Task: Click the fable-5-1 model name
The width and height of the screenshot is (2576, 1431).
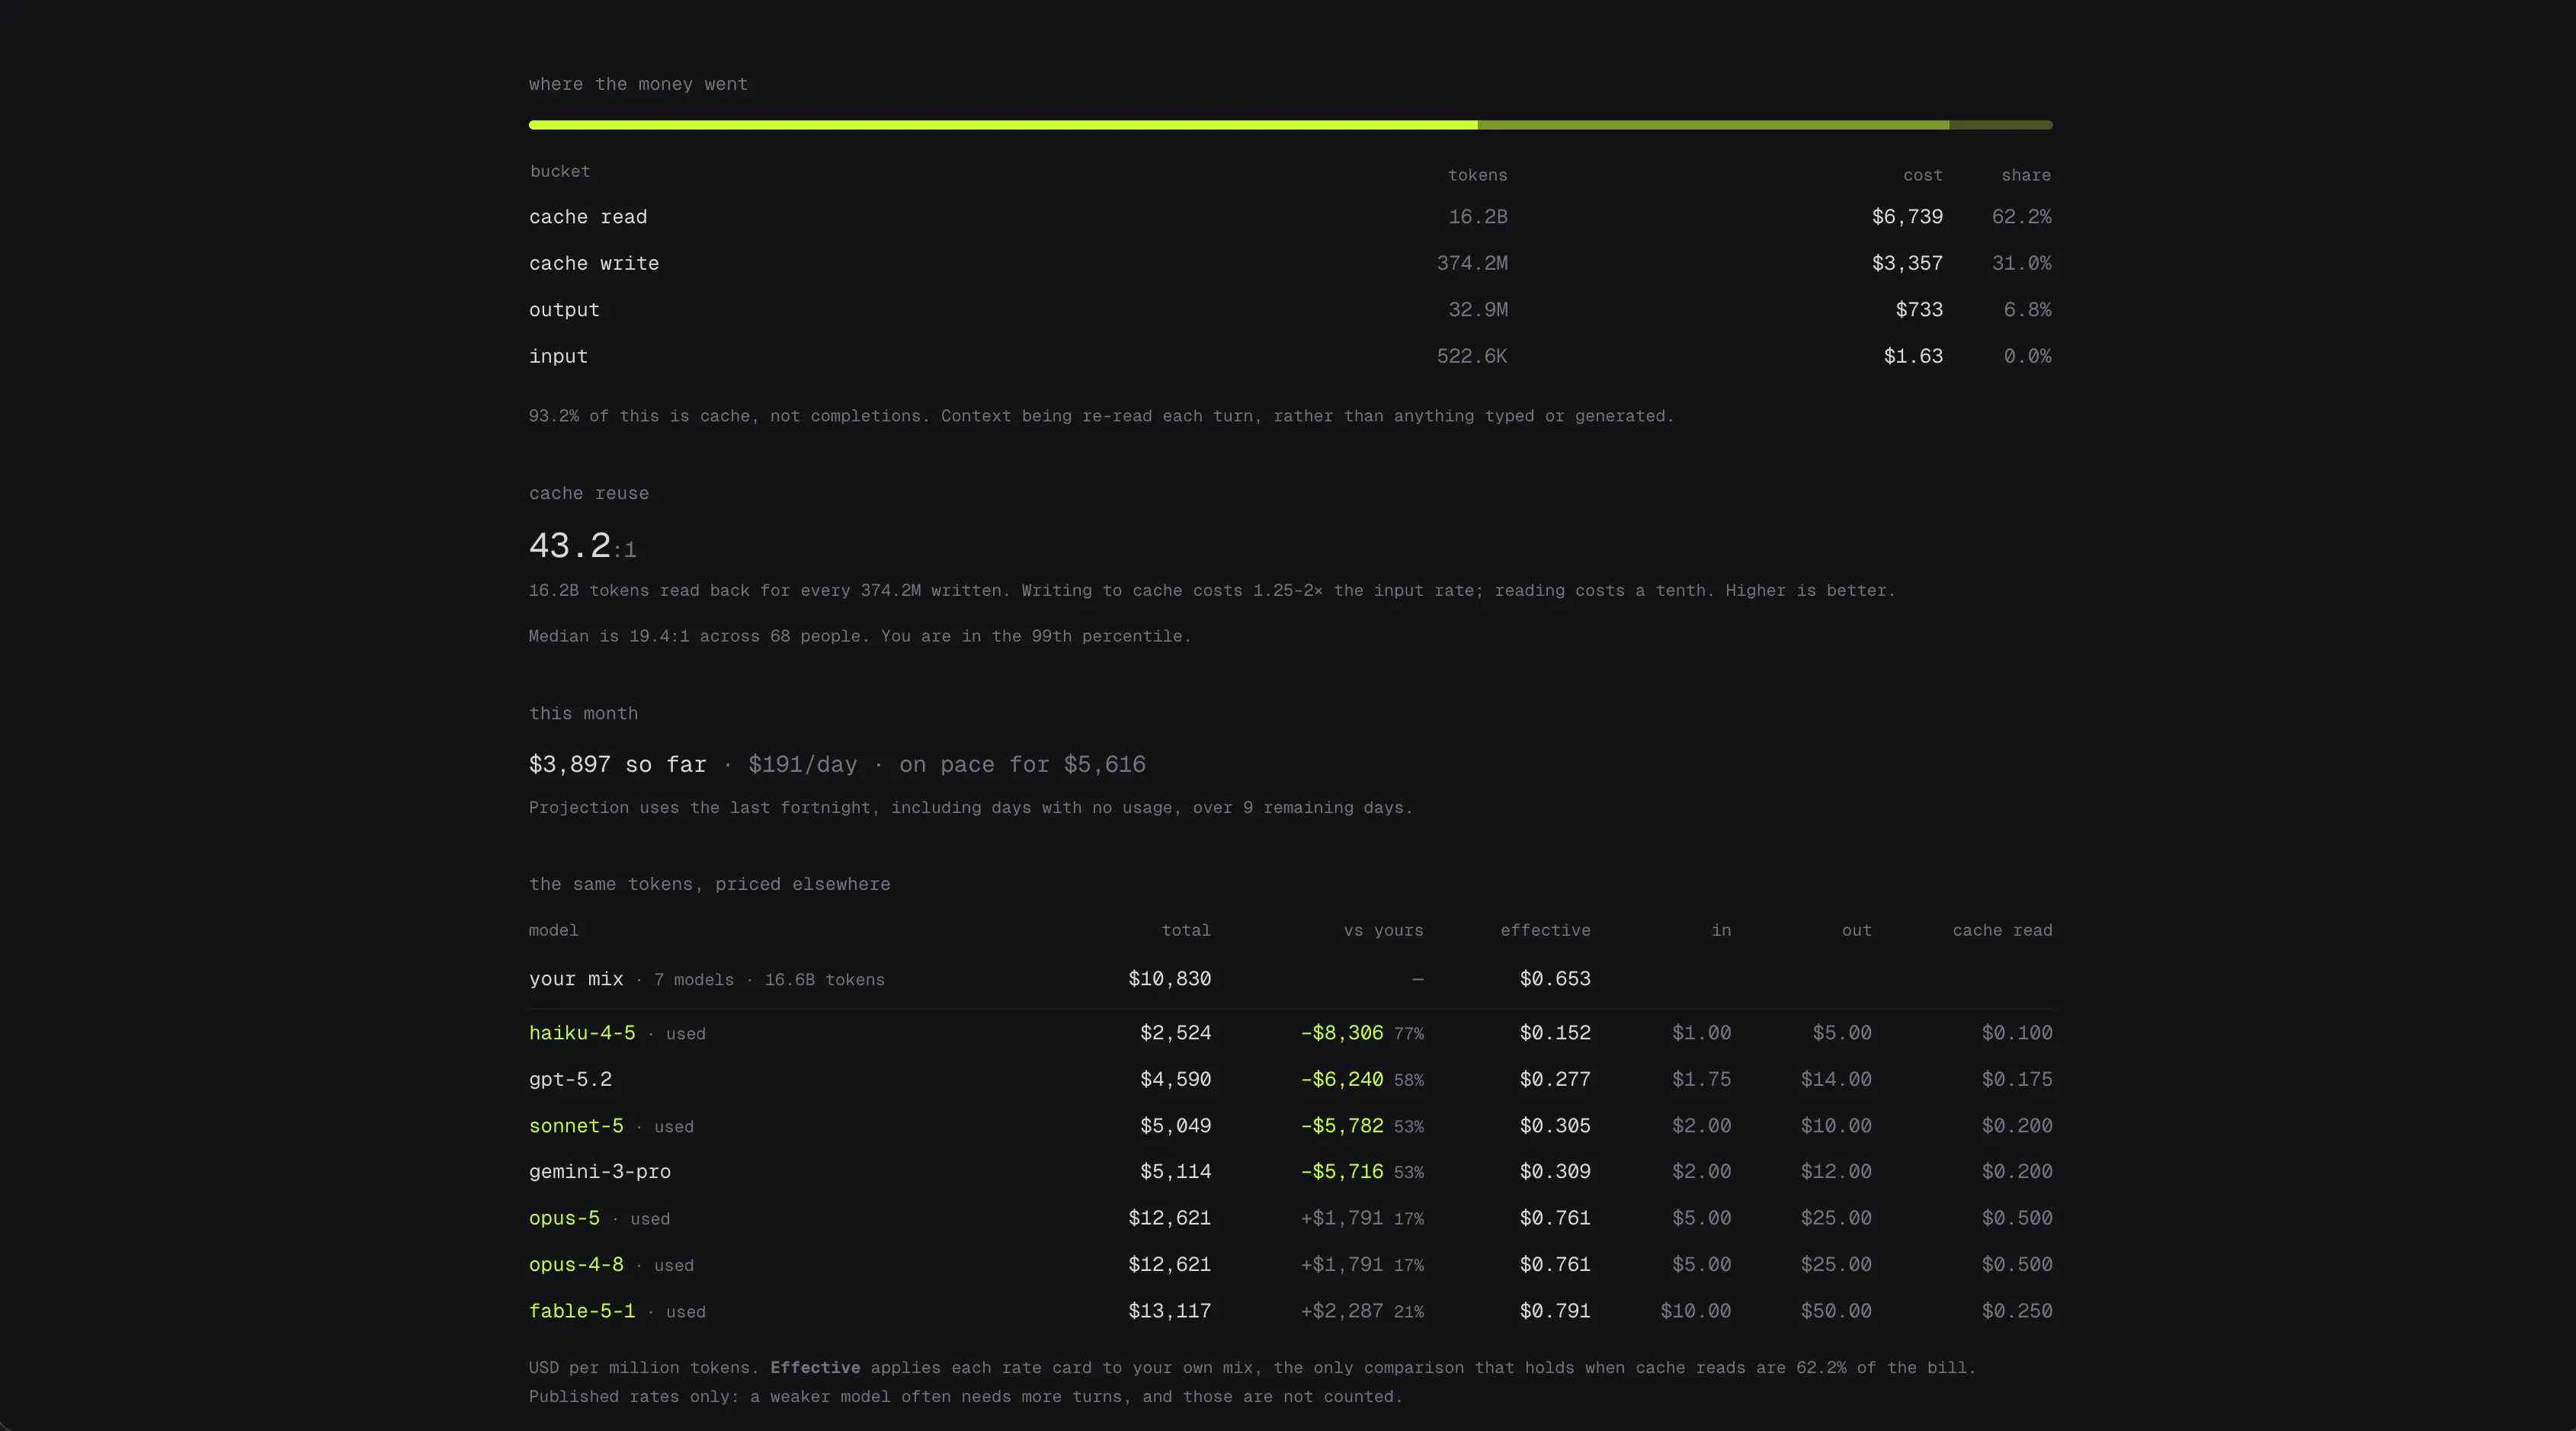Action: click(x=582, y=1311)
